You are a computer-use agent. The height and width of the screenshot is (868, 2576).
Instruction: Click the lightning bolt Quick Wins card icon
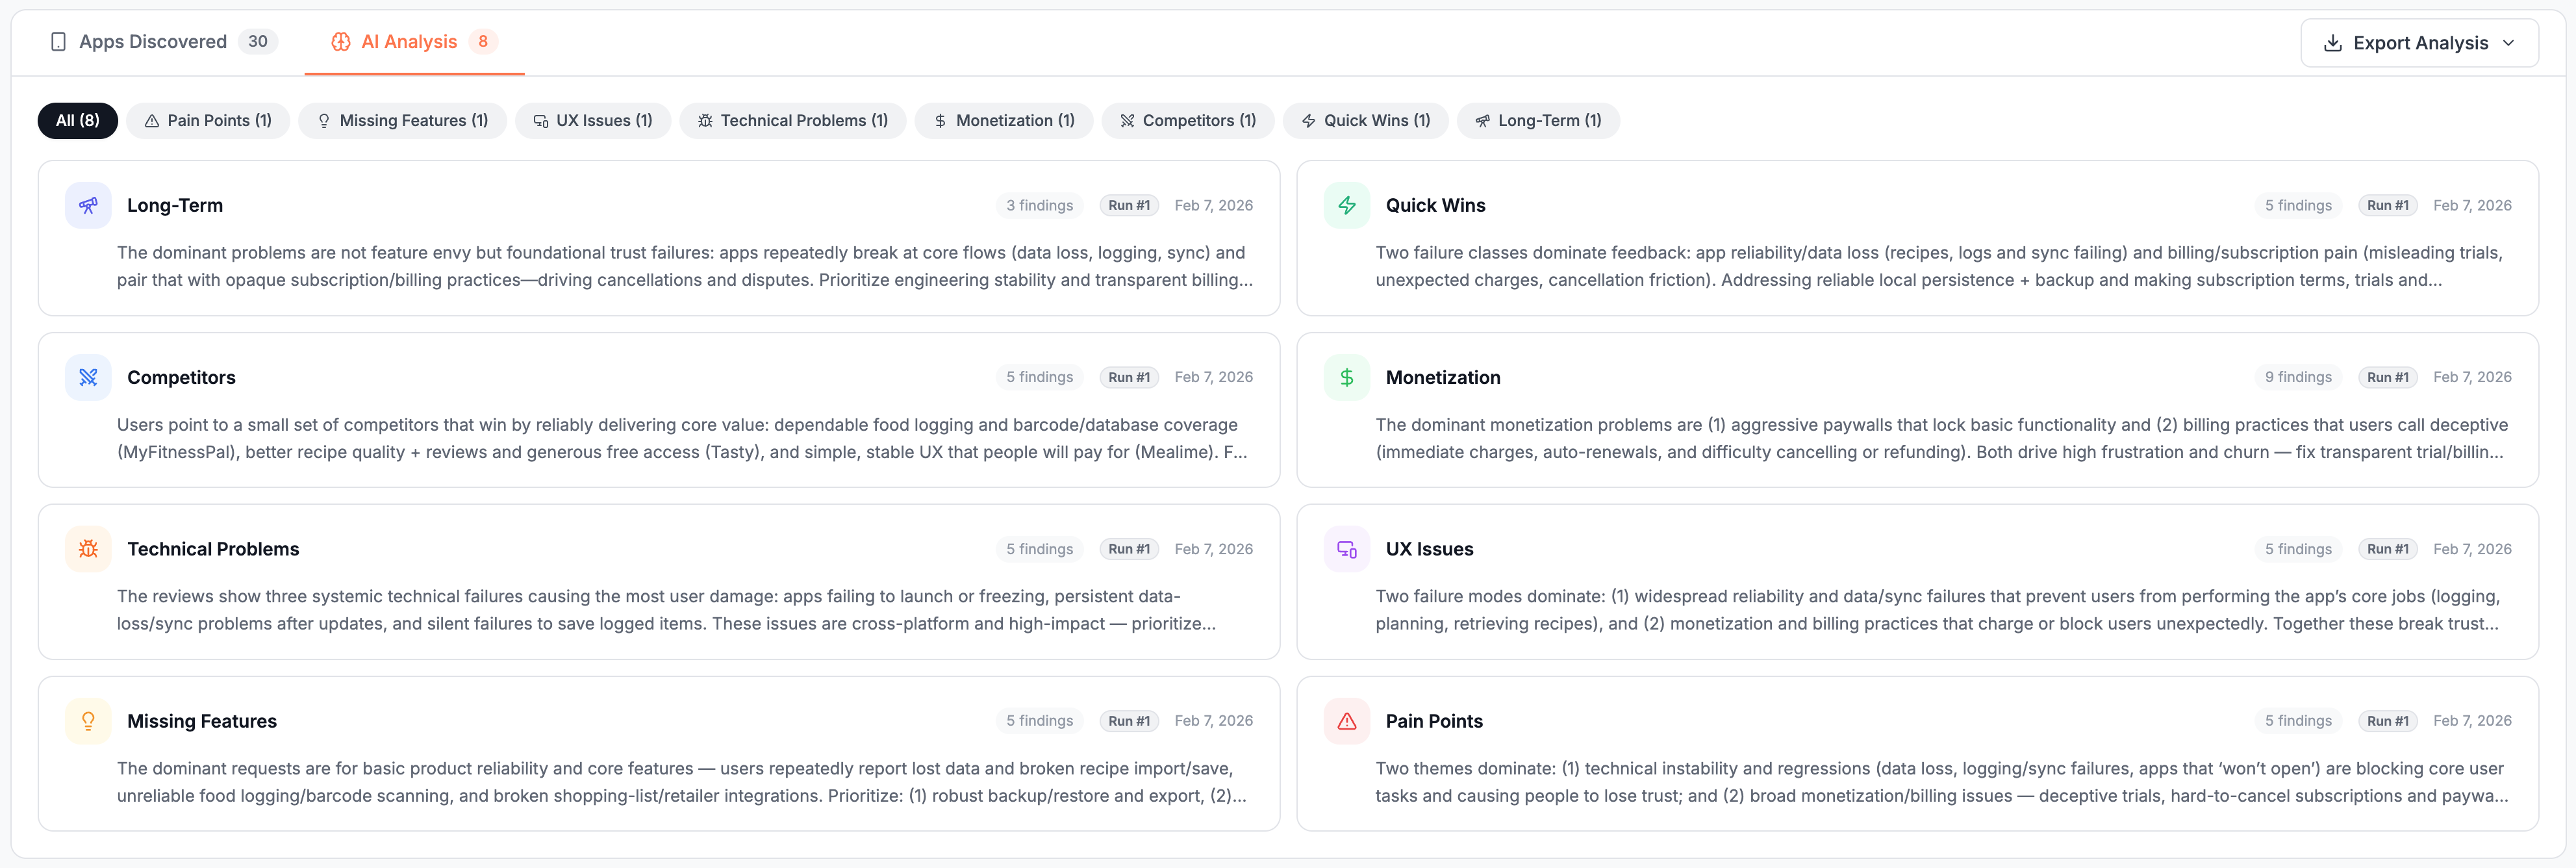click(x=1346, y=205)
